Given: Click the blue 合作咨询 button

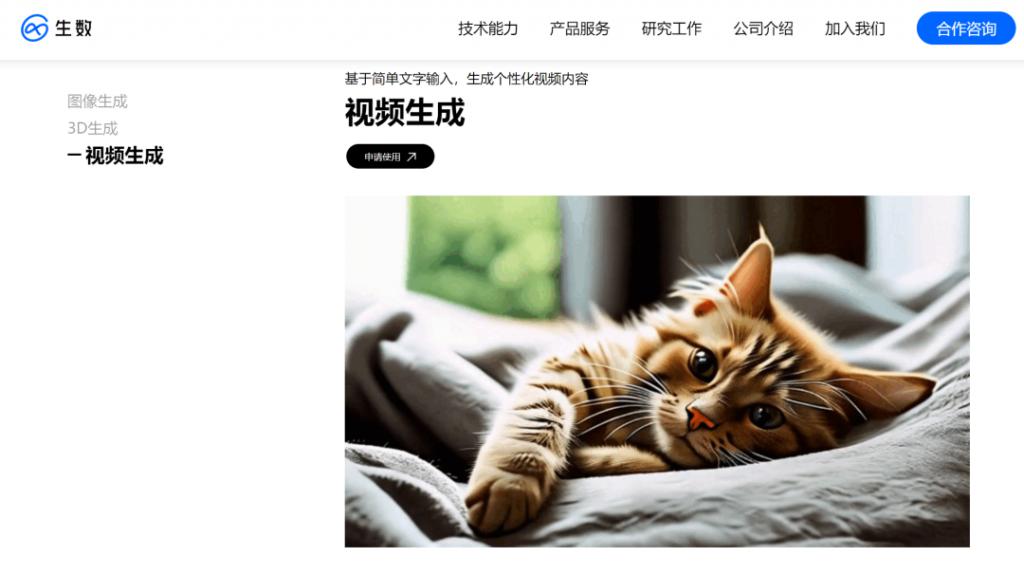Looking at the screenshot, I should pyautogui.click(x=966, y=28).
